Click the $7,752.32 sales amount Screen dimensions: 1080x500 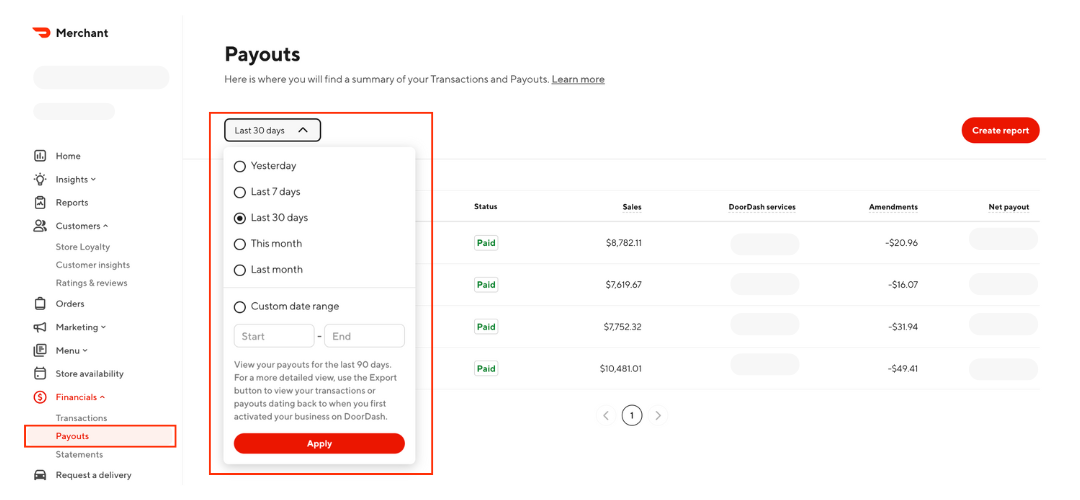[x=623, y=326]
